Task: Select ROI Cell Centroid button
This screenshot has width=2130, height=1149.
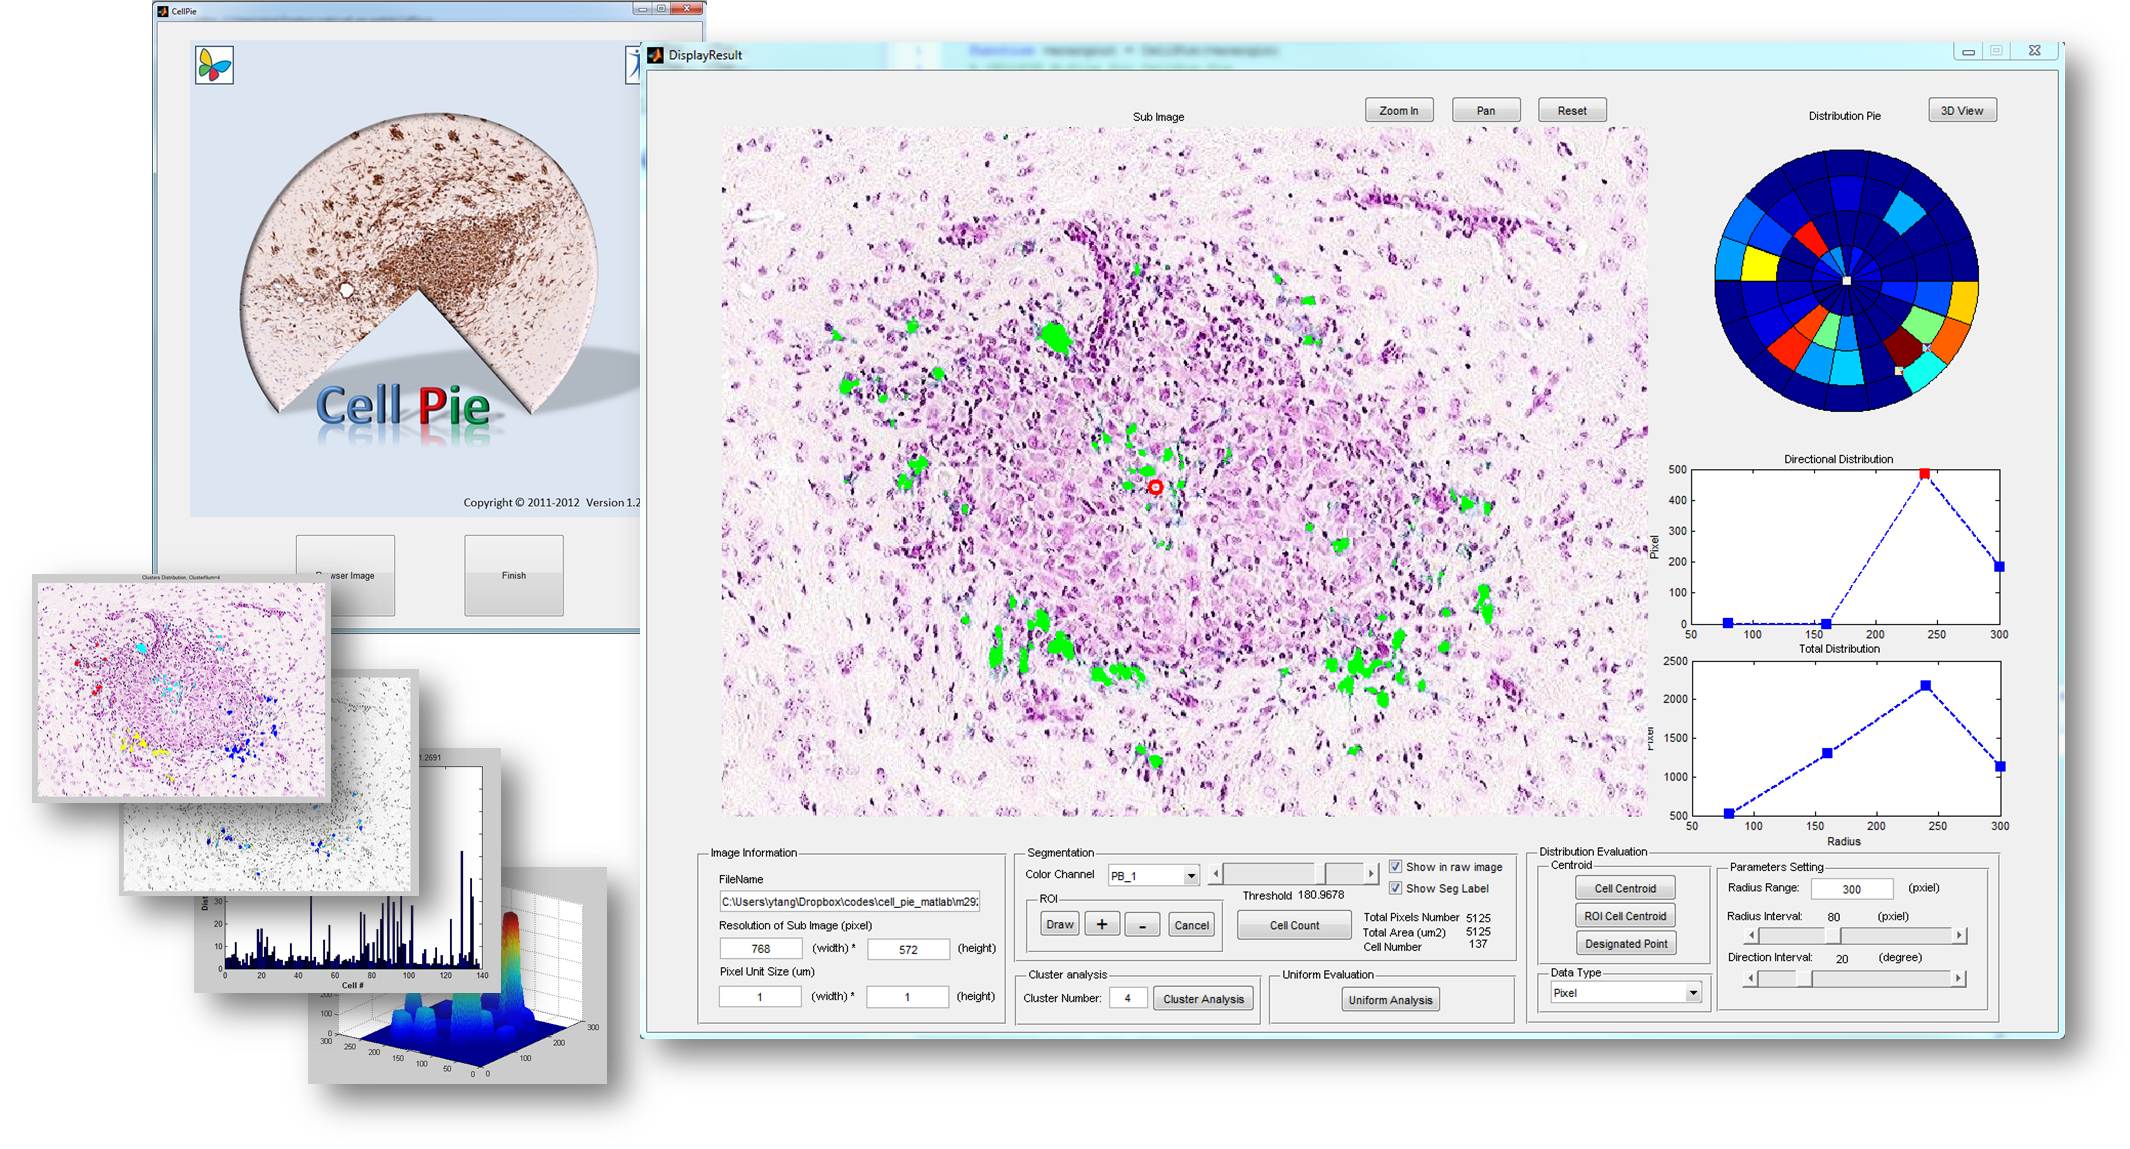Action: point(1625,916)
